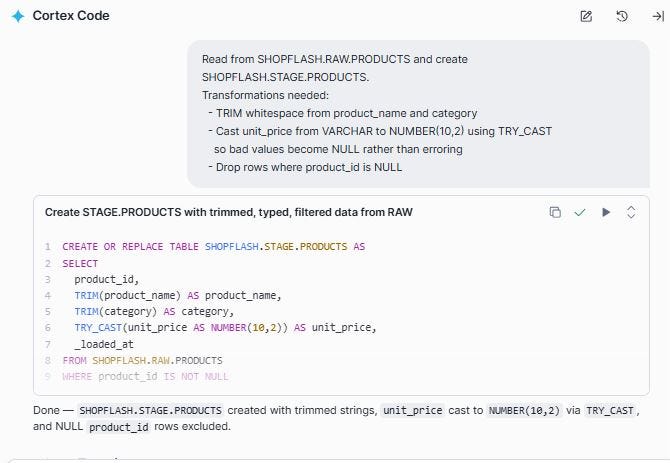The image size is (670, 463).
Task: Run the SQL with the play button
Action: click(x=605, y=212)
